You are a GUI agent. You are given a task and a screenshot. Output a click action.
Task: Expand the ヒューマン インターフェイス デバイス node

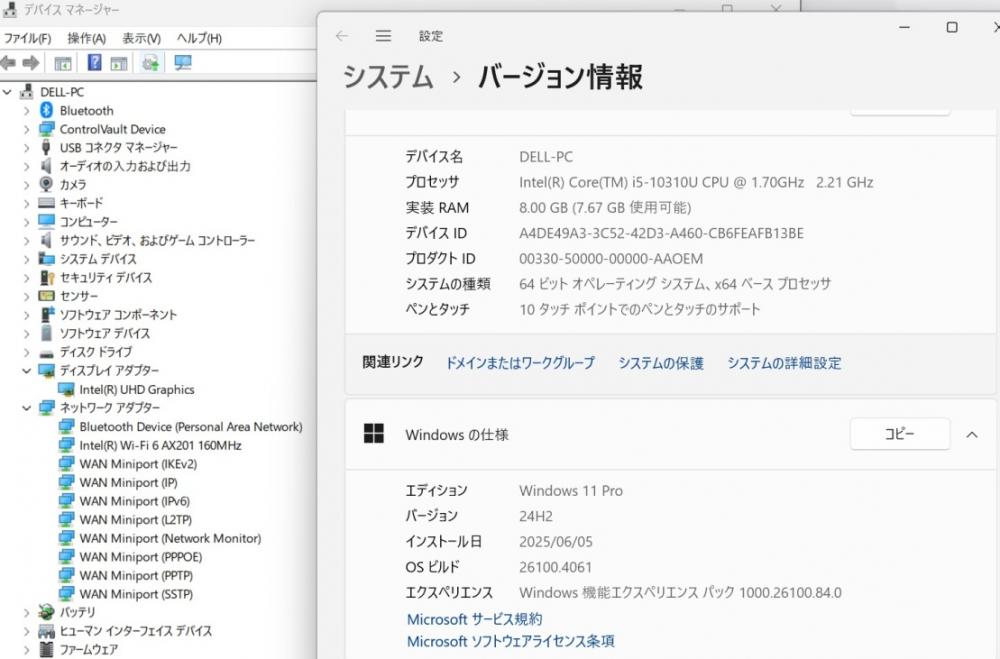[26, 631]
